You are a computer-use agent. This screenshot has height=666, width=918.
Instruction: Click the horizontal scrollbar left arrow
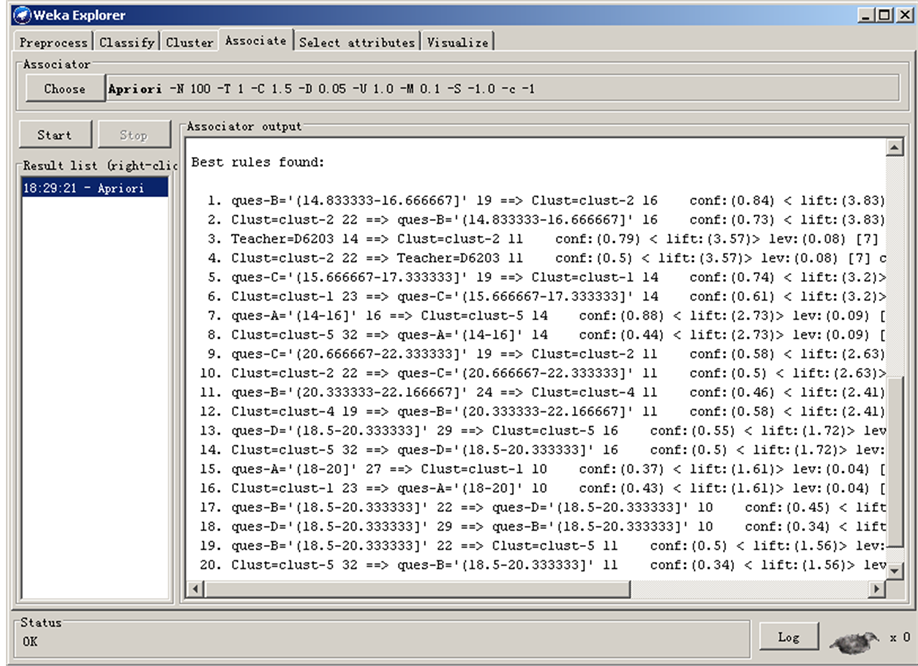pos(194,590)
